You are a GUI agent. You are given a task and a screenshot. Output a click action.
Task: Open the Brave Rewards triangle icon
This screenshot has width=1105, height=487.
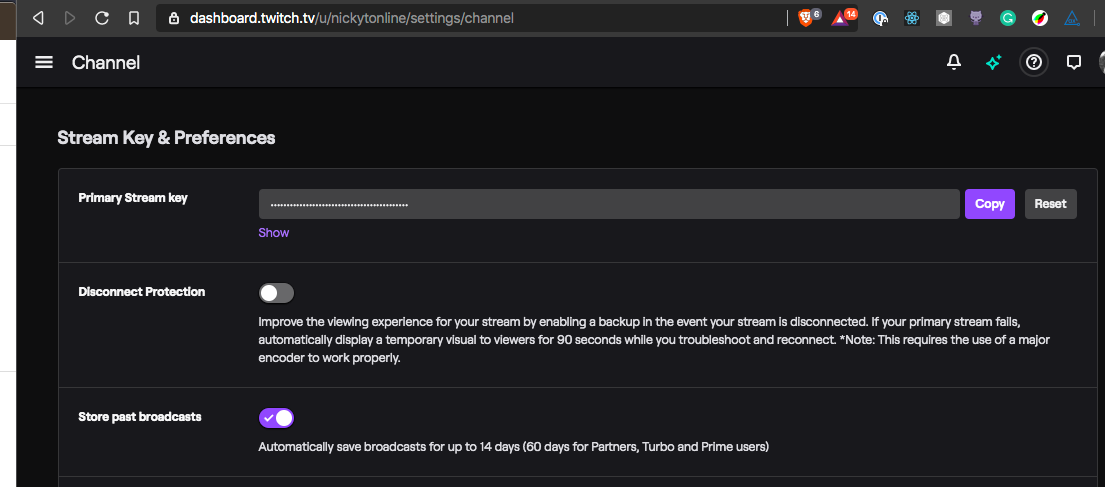pos(841,18)
